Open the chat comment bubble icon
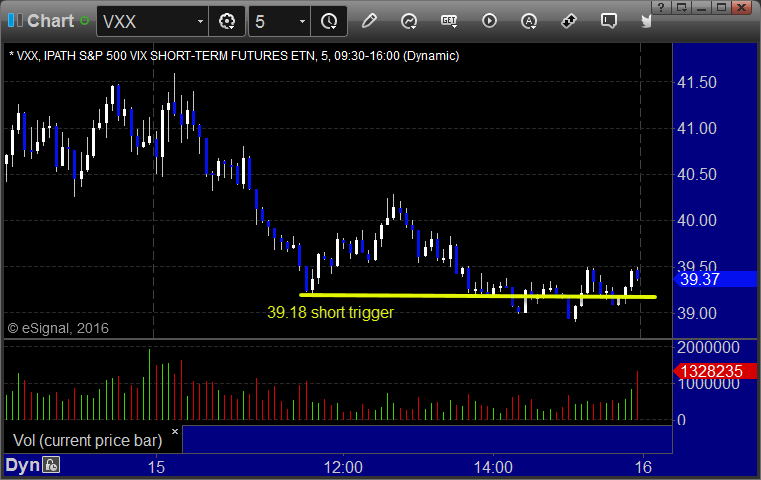The height and width of the screenshot is (480, 761). (609, 21)
